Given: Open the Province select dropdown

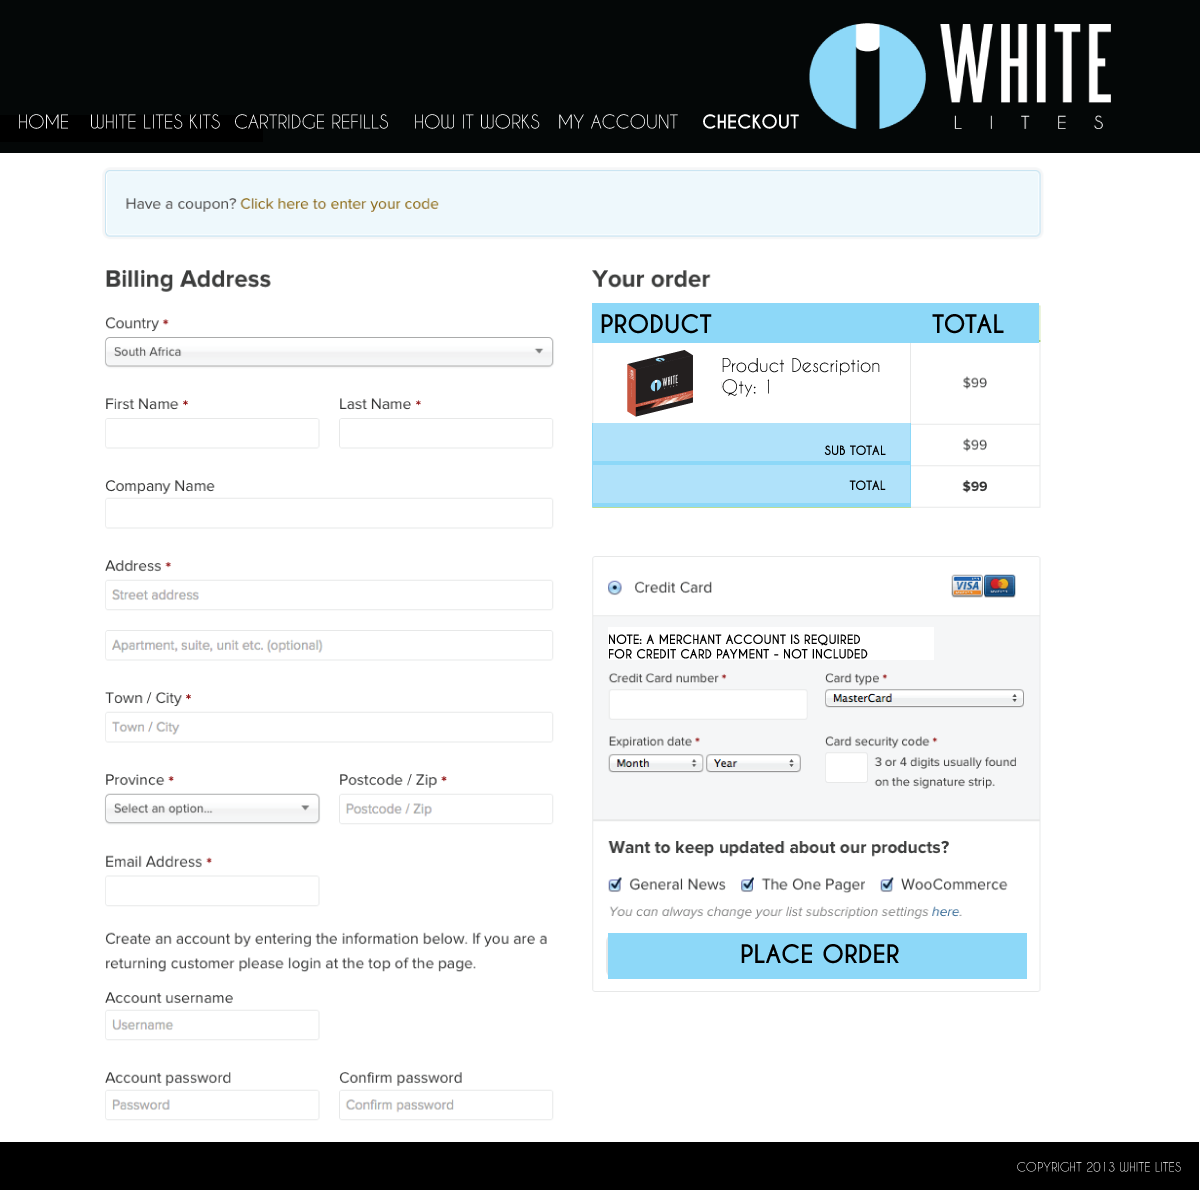Looking at the screenshot, I should (x=212, y=808).
